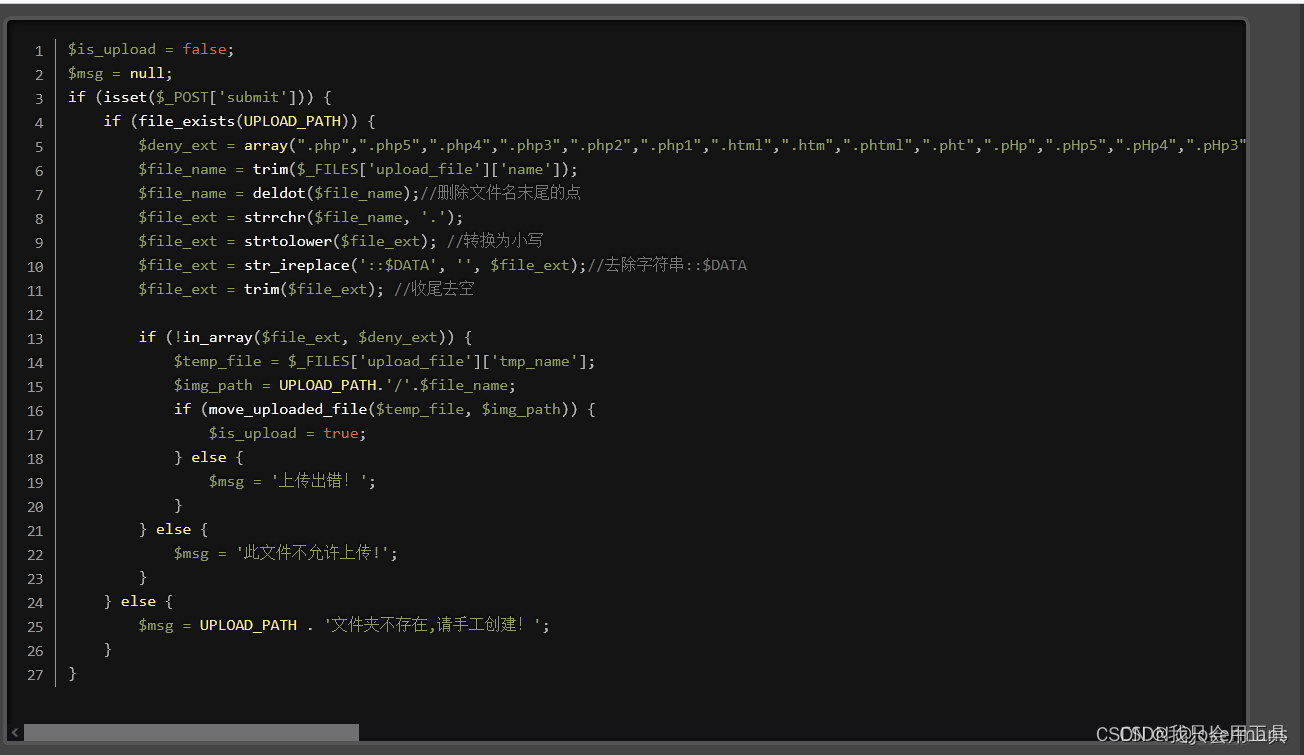This screenshot has height=755, width=1304.
Task: Click the text "$msg = null;"
Action: (x=120, y=73)
